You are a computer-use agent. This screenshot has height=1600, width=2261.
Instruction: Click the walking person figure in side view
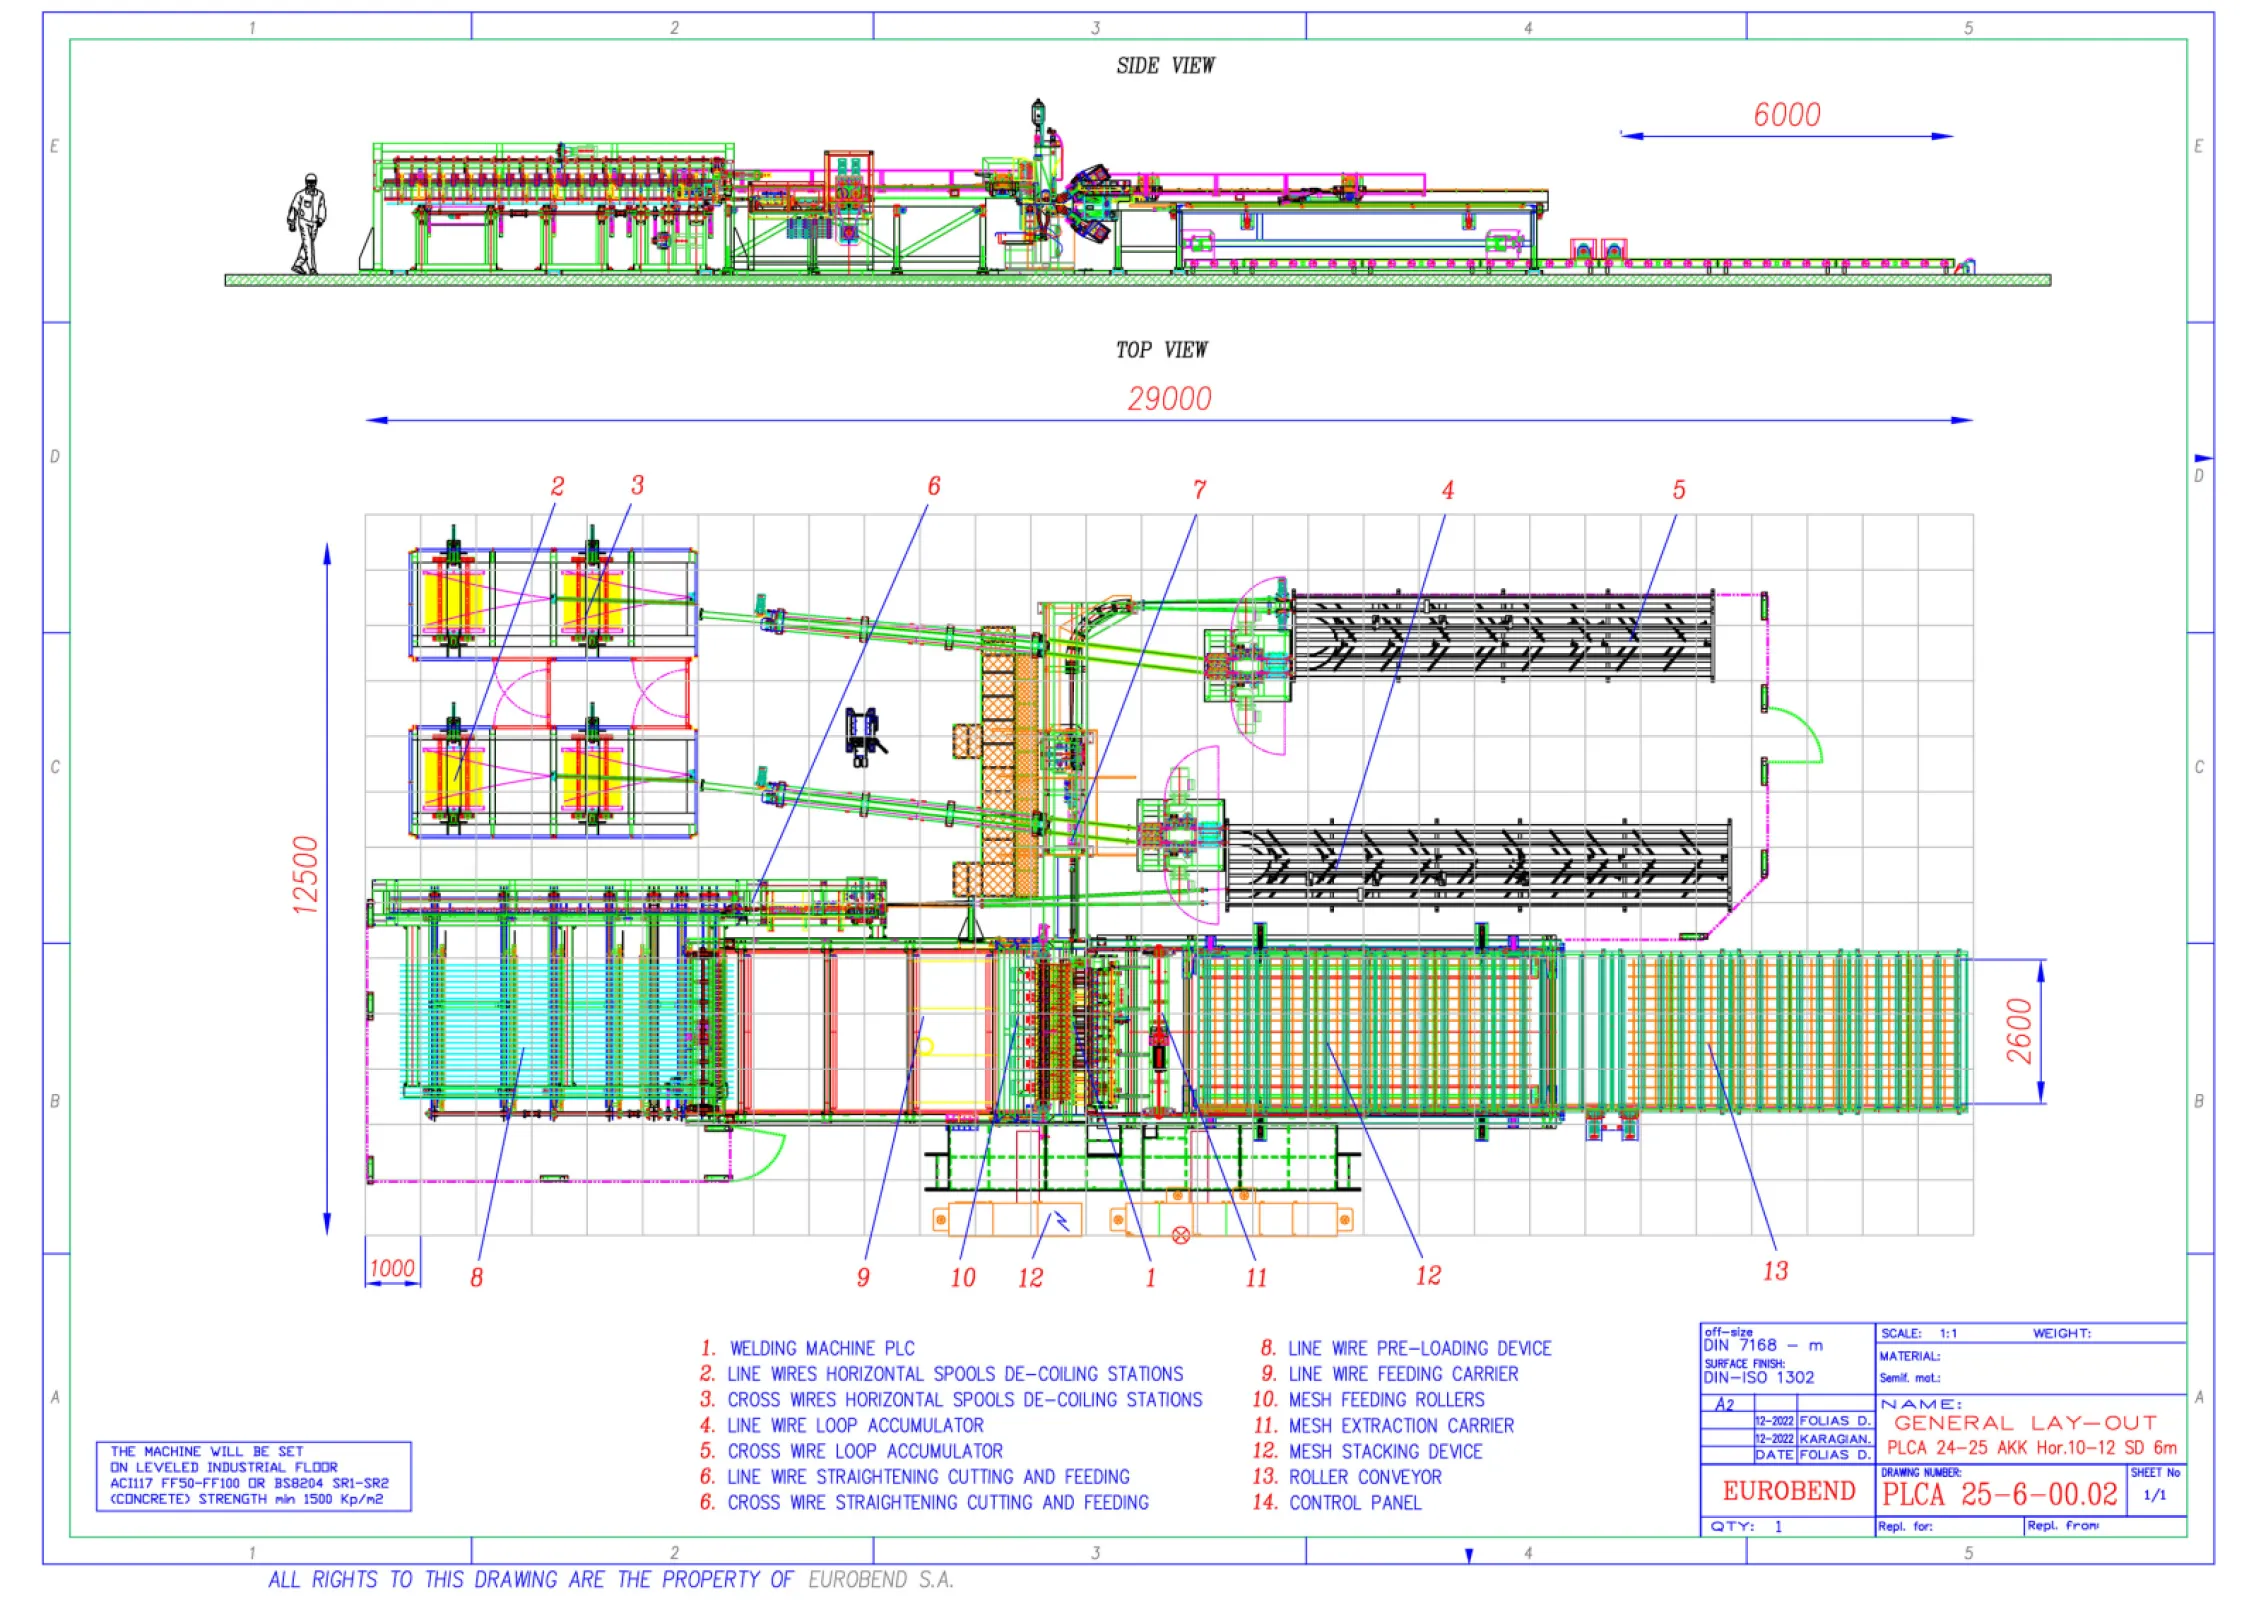point(308,224)
